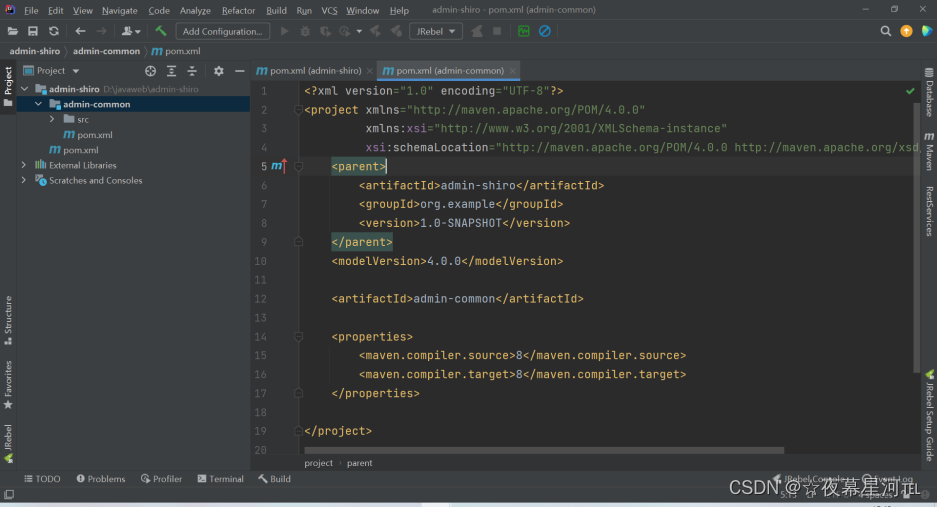The width and height of the screenshot is (937, 507).
Task: Click the Build project hammer icon
Action: tap(160, 31)
